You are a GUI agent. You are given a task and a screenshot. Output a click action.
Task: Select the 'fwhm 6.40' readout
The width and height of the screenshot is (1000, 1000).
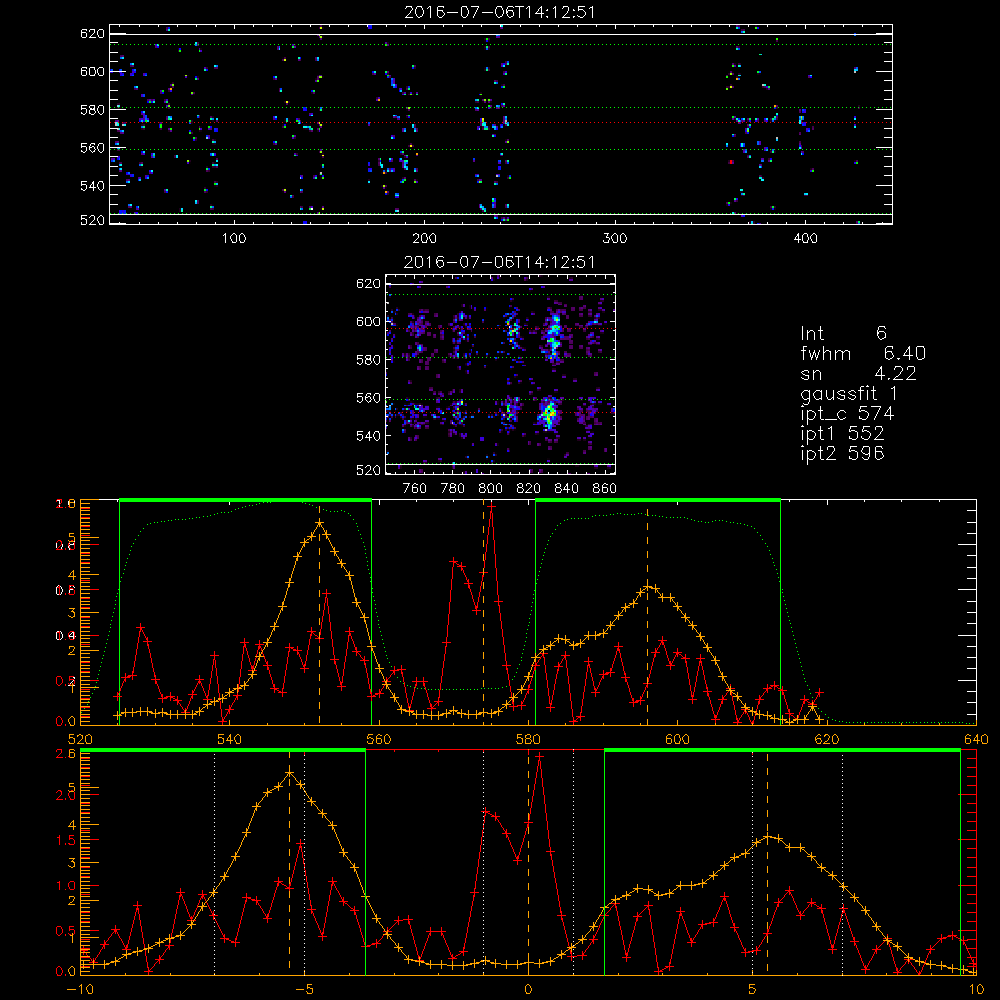863,353
